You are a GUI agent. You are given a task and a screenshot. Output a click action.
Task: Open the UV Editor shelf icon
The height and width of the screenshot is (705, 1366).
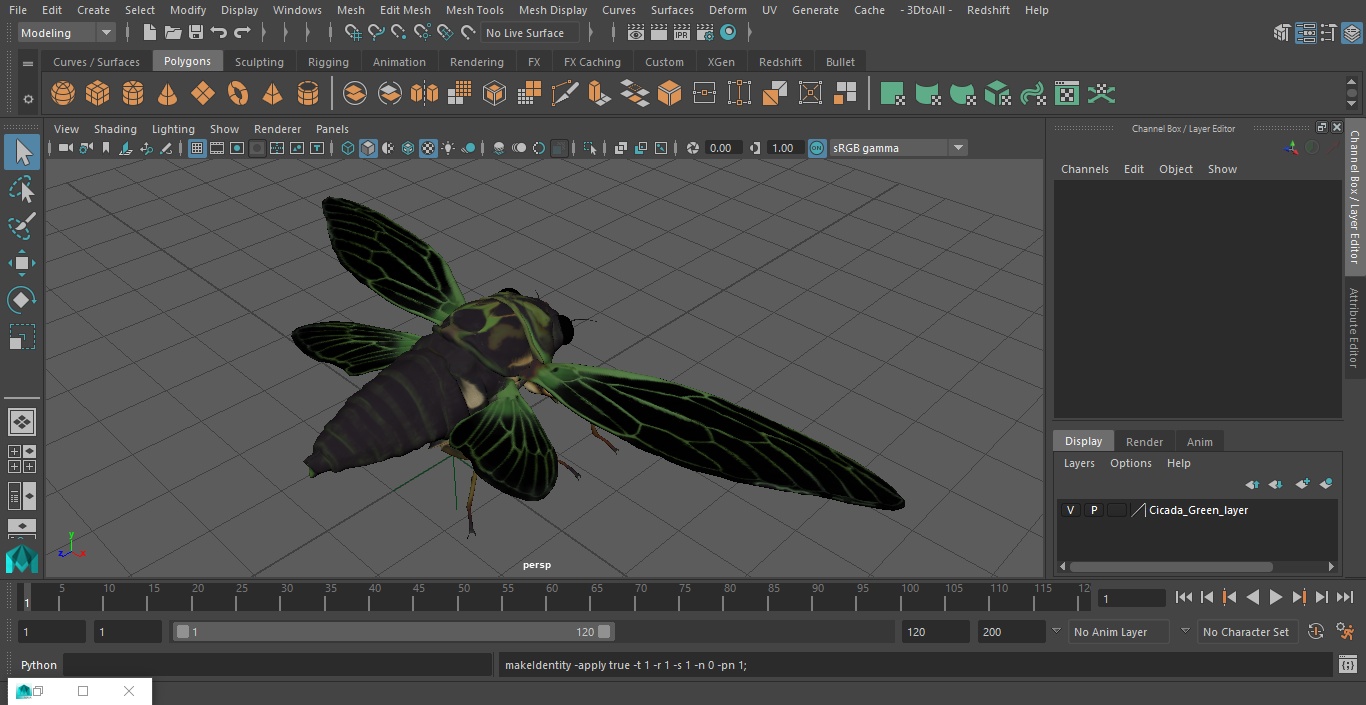1067,94
